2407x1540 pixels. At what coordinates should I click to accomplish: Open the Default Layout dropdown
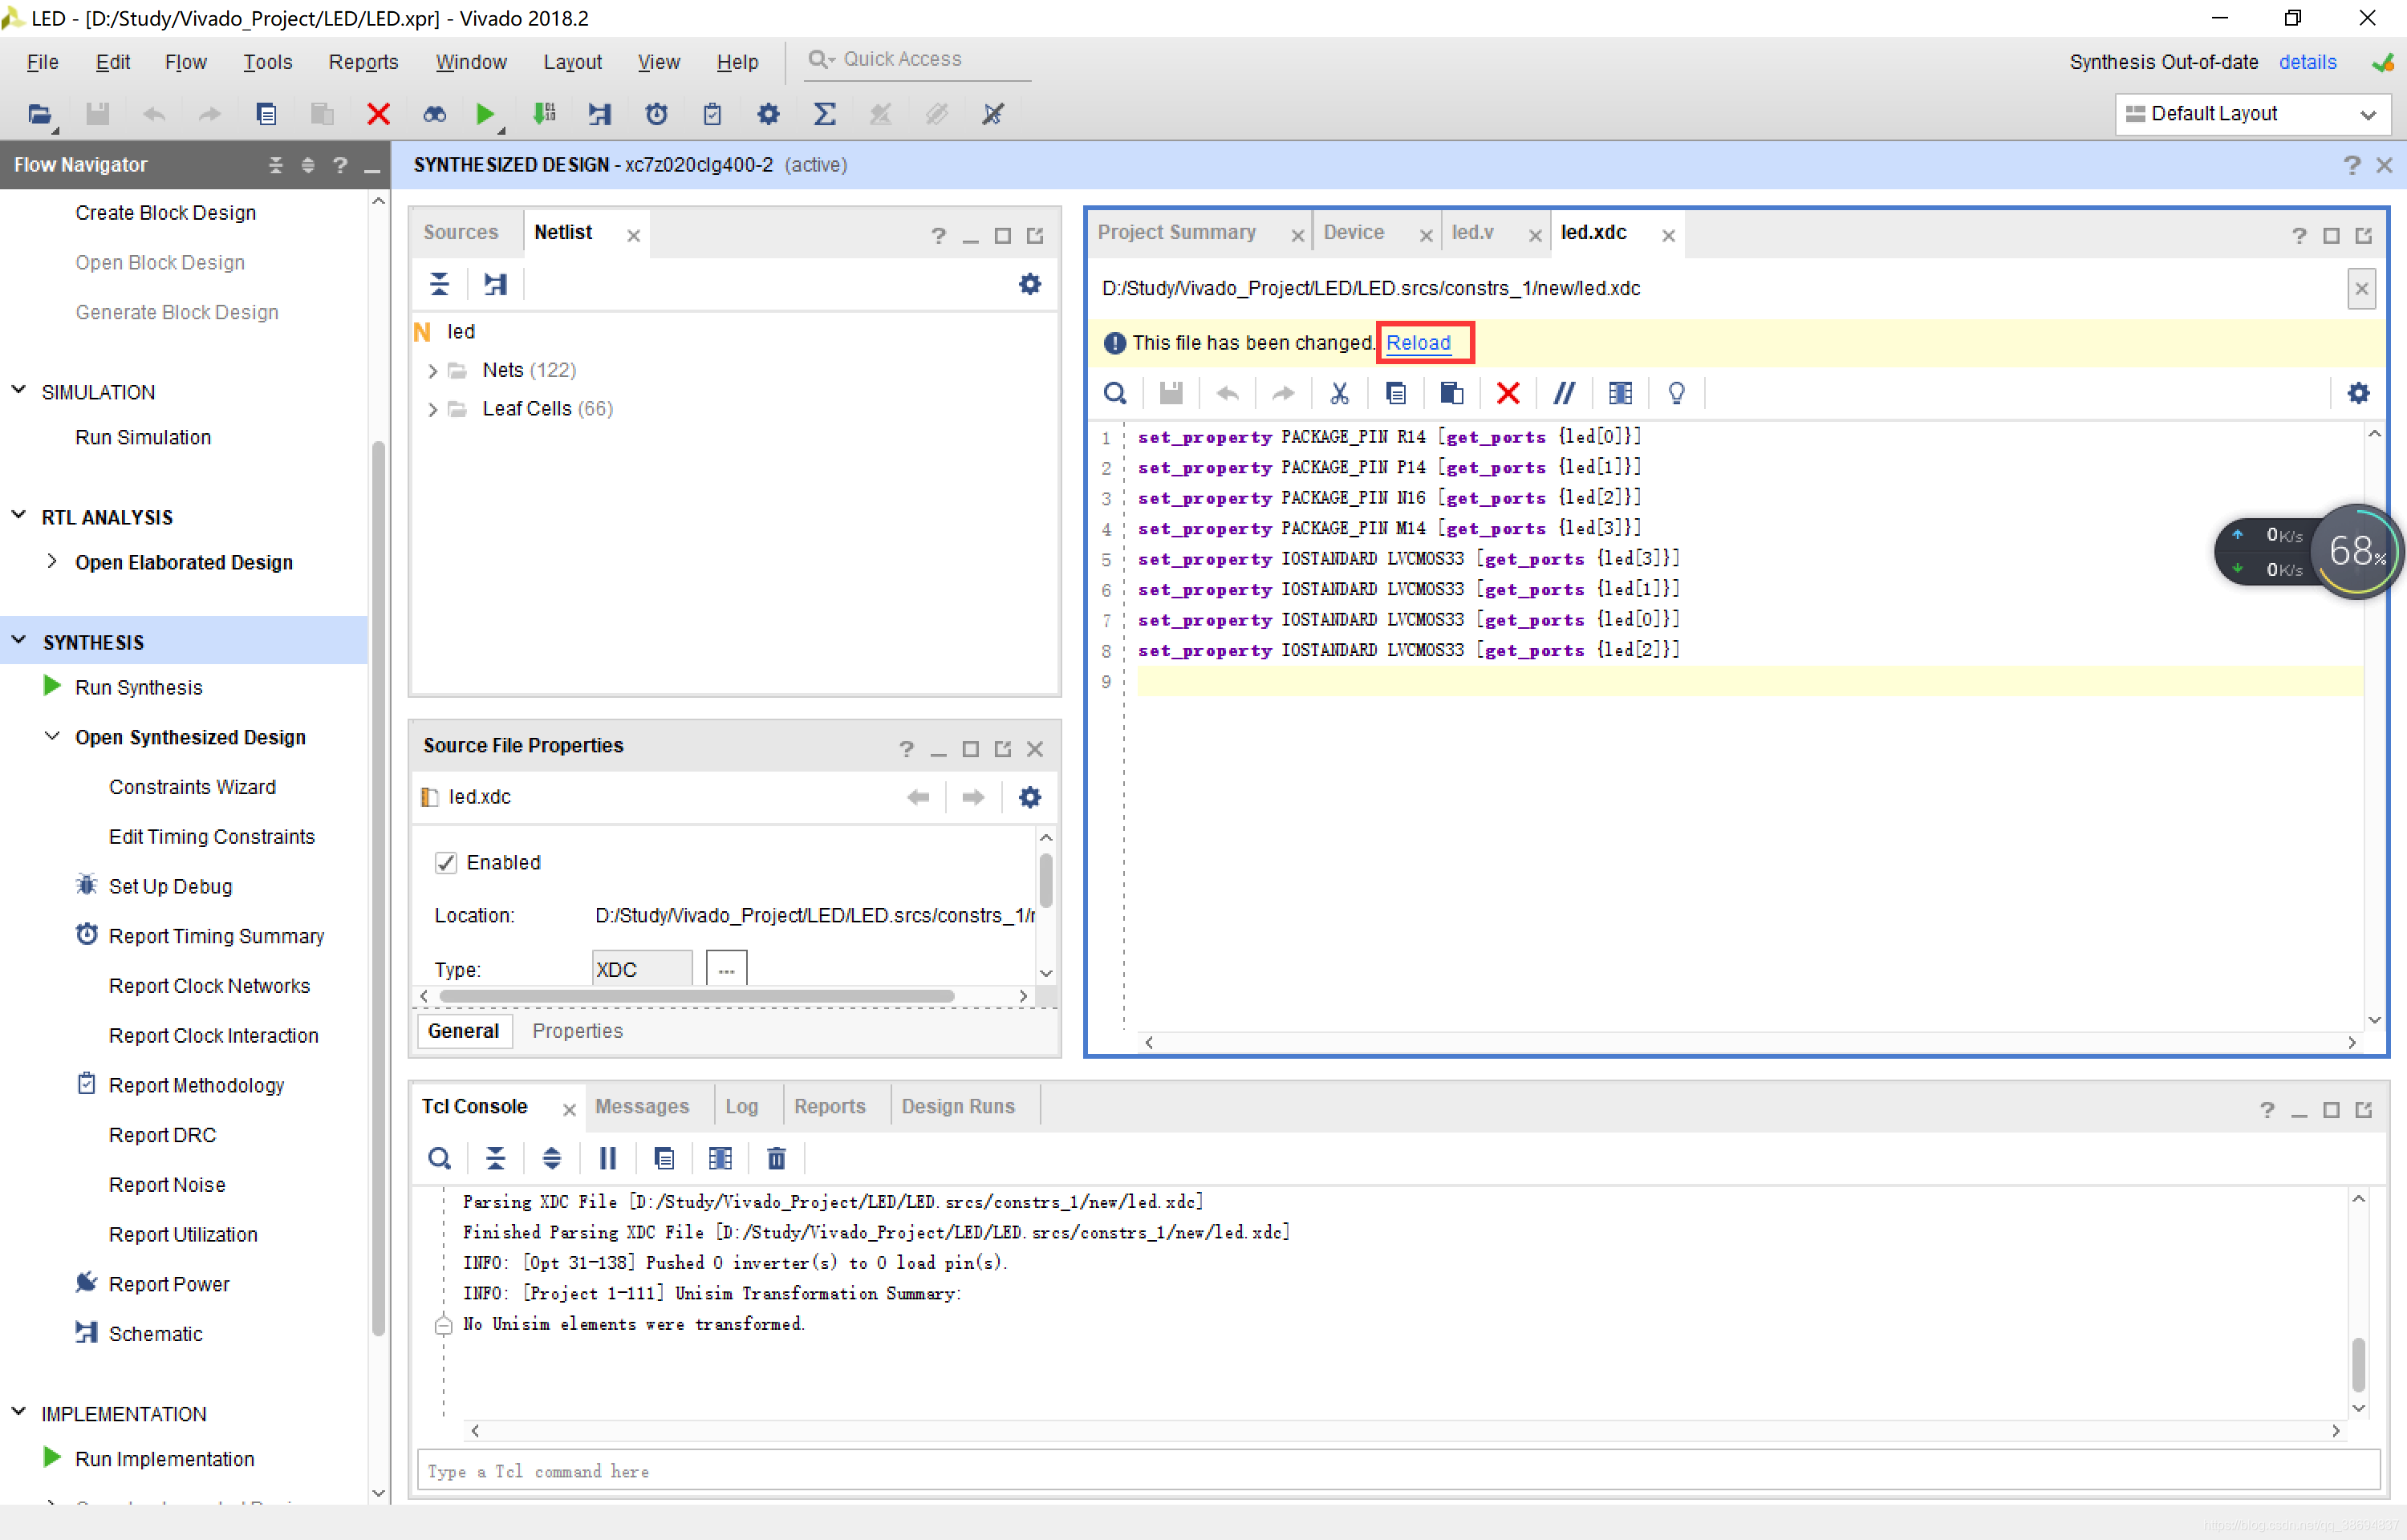(x=2251, y=114)
